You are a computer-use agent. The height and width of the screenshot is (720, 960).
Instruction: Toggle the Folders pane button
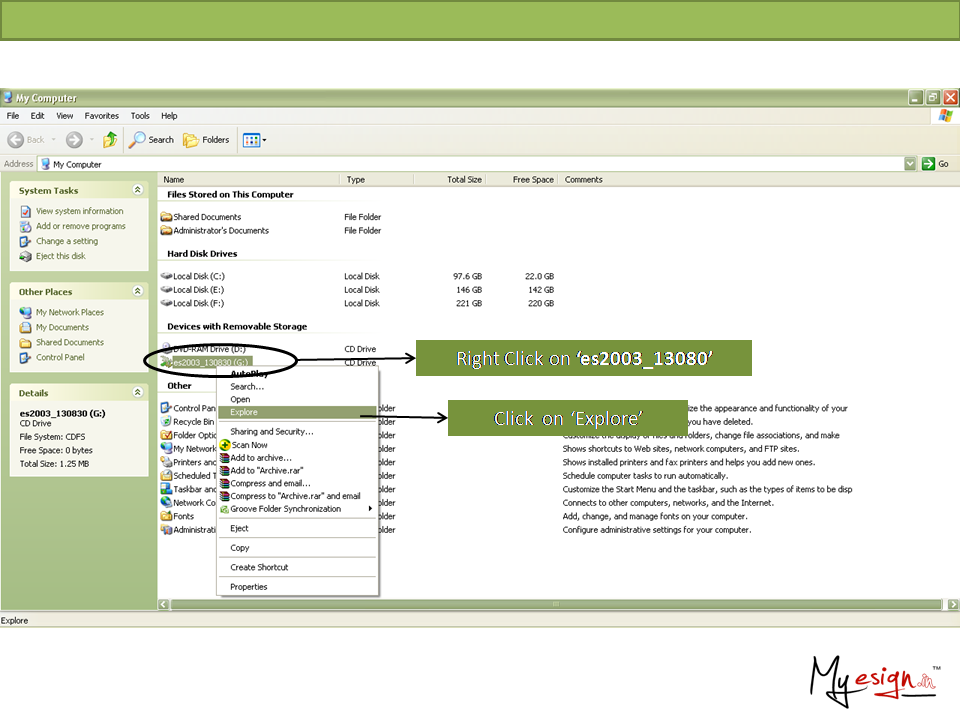pos(206,140)
